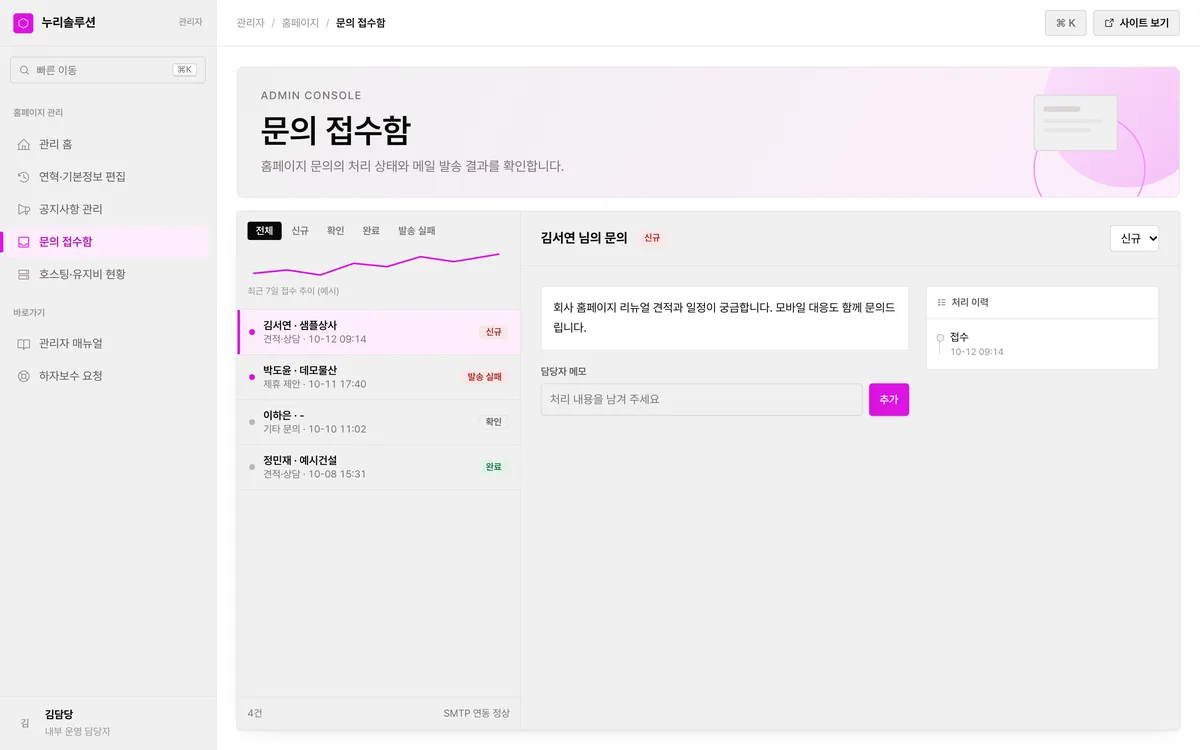Viewport: 1200px width, 750px height.
Task: Click 홈페이지 in the breadcrumb
Action: [300, 22]
